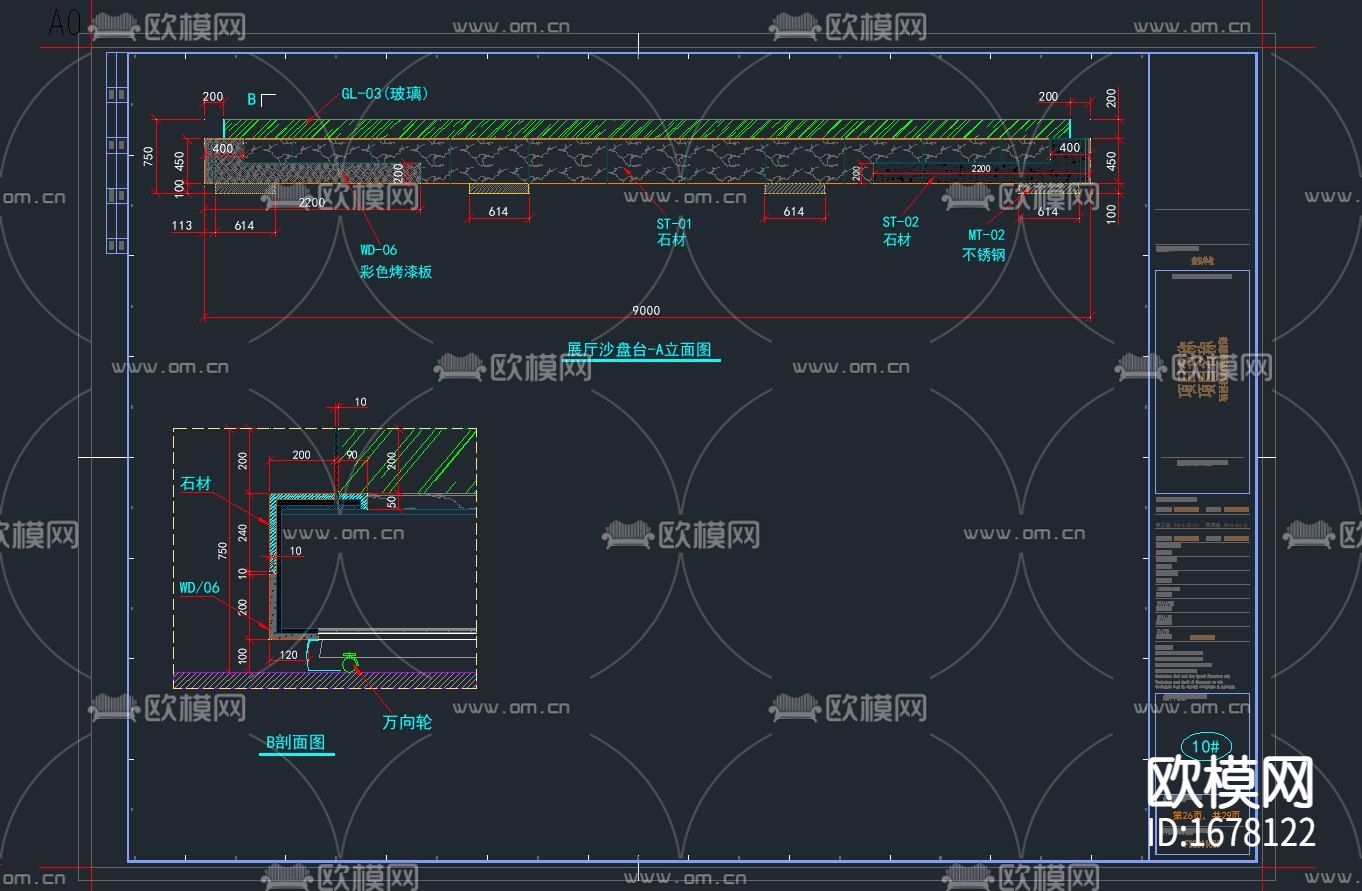Select the WD/06 label in section view
The height and width of the screenshot is (891, 1362).
pyautogui.click(x=199, y=588)
